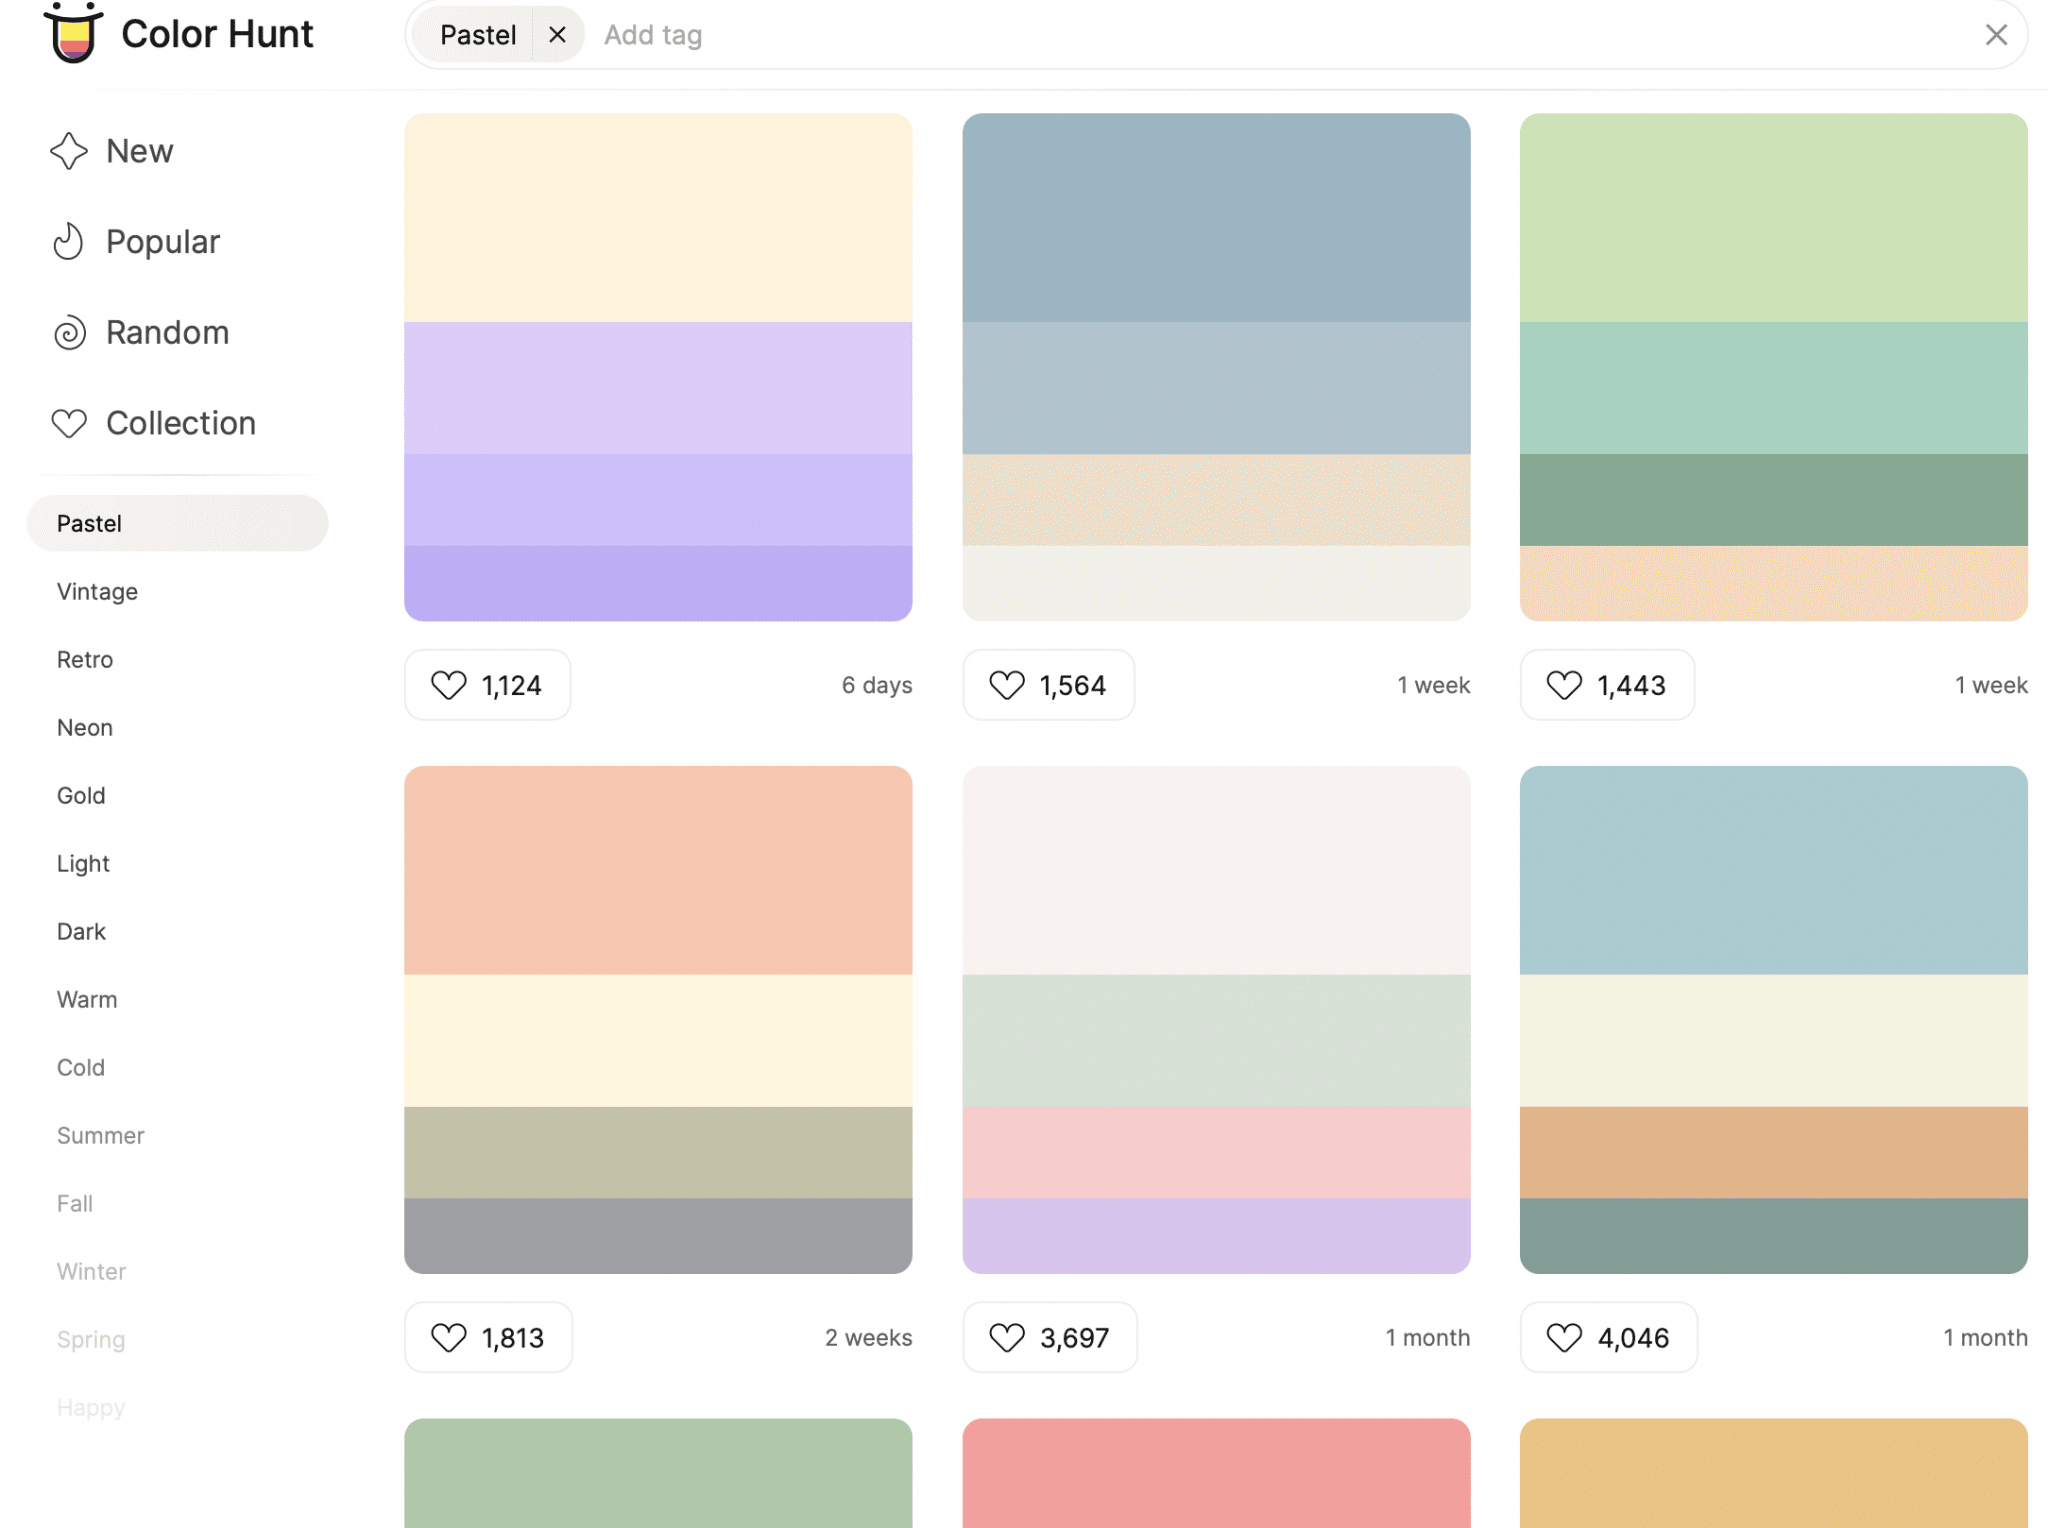This screenshot has height=1528, width=2048.
Task: Open the New palettes sparkle icon
Action: [x=69, y=151]
